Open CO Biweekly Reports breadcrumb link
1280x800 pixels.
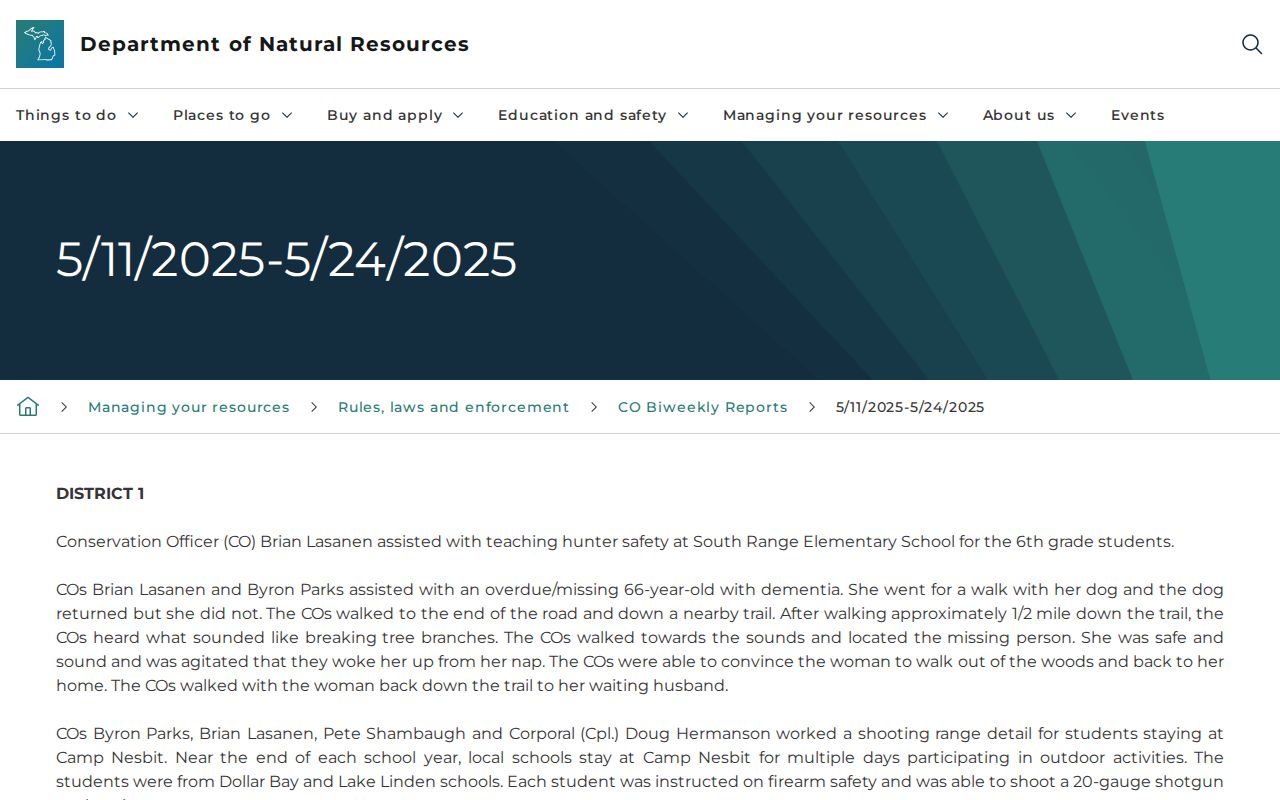703,407
